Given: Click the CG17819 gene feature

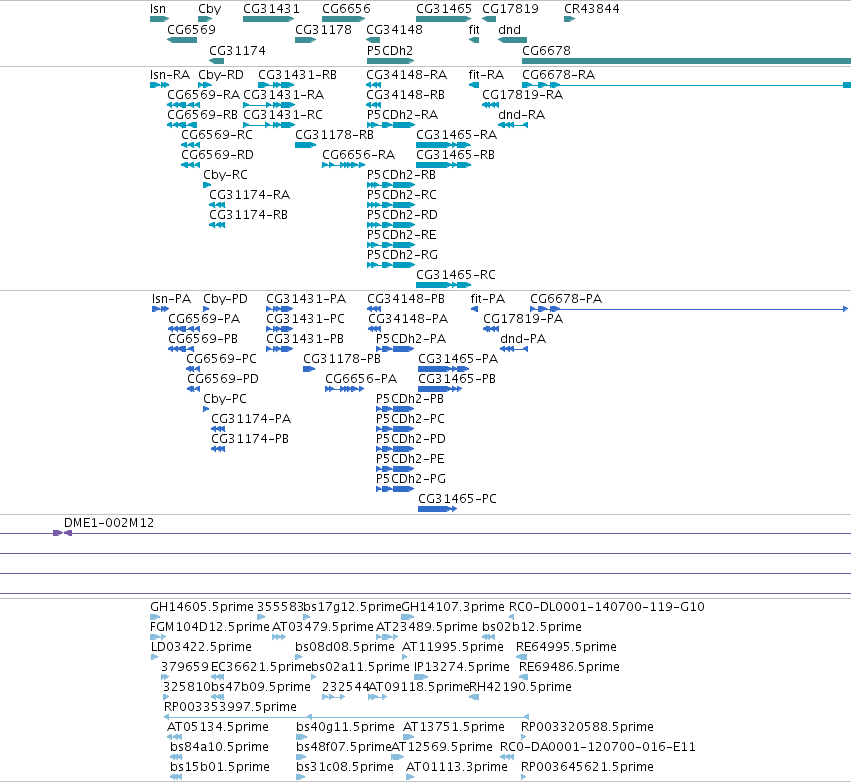Looking at the screenshot, I should (x=489, y=19).
